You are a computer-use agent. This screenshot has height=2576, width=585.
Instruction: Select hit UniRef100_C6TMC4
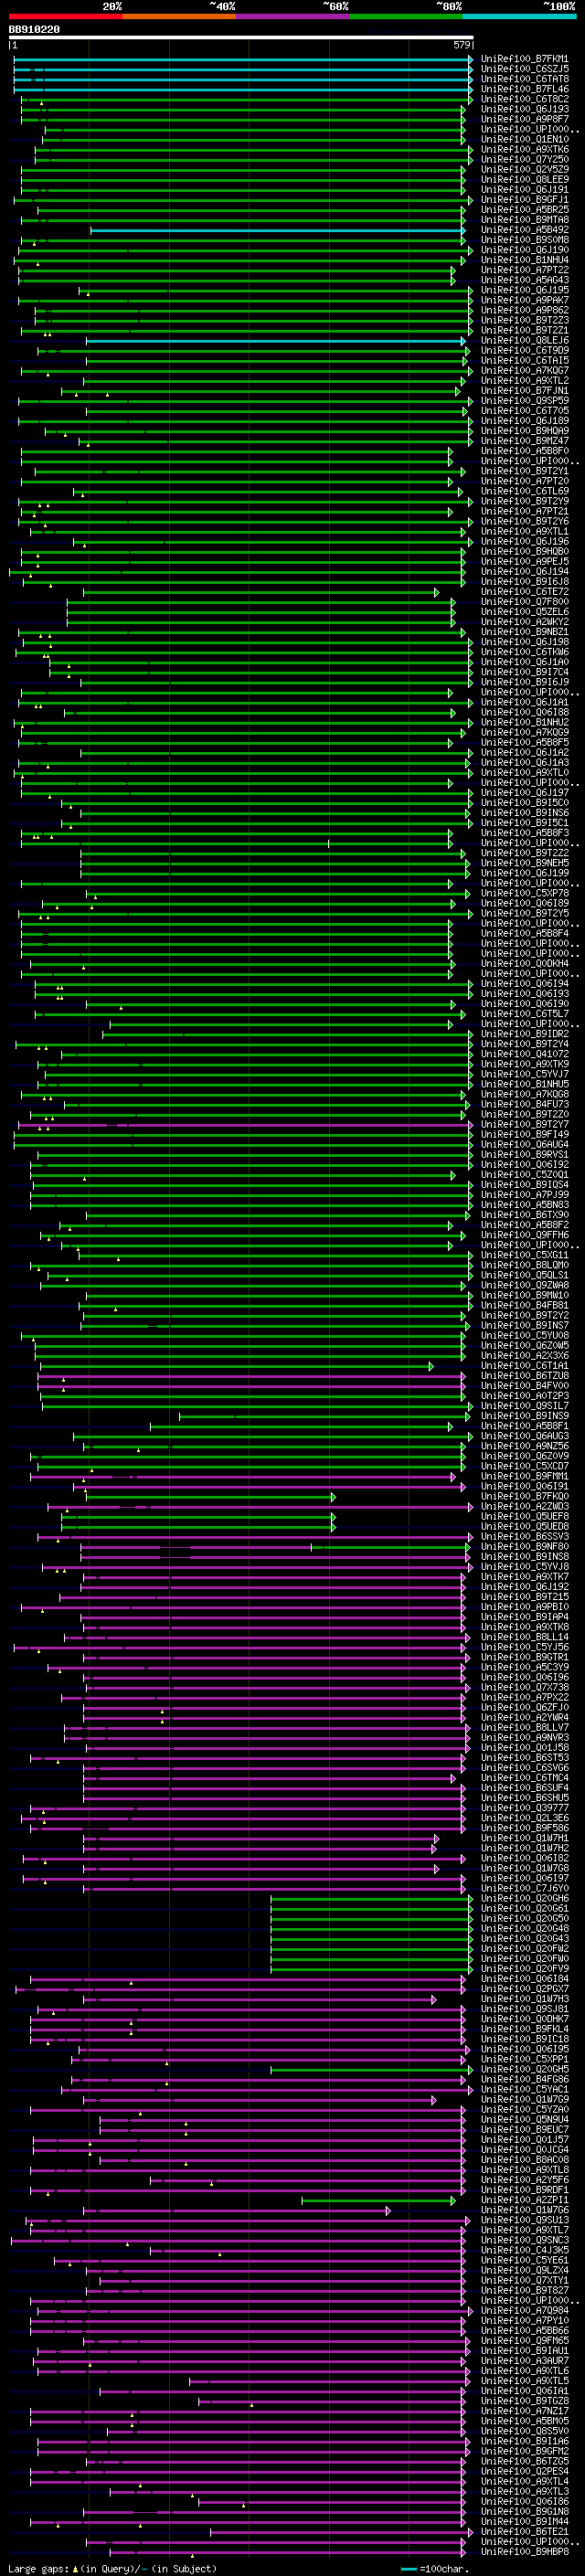[525, 1778]
